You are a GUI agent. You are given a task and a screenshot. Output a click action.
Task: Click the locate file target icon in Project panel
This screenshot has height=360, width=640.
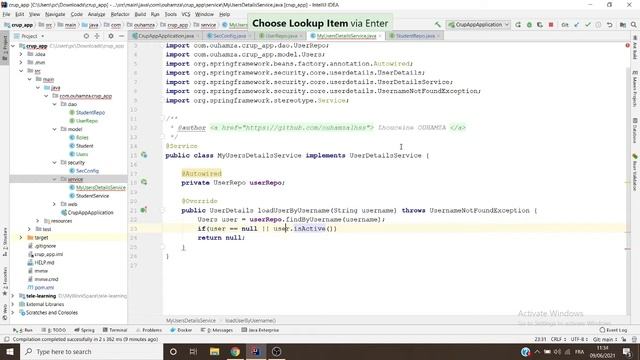point(86,36)
